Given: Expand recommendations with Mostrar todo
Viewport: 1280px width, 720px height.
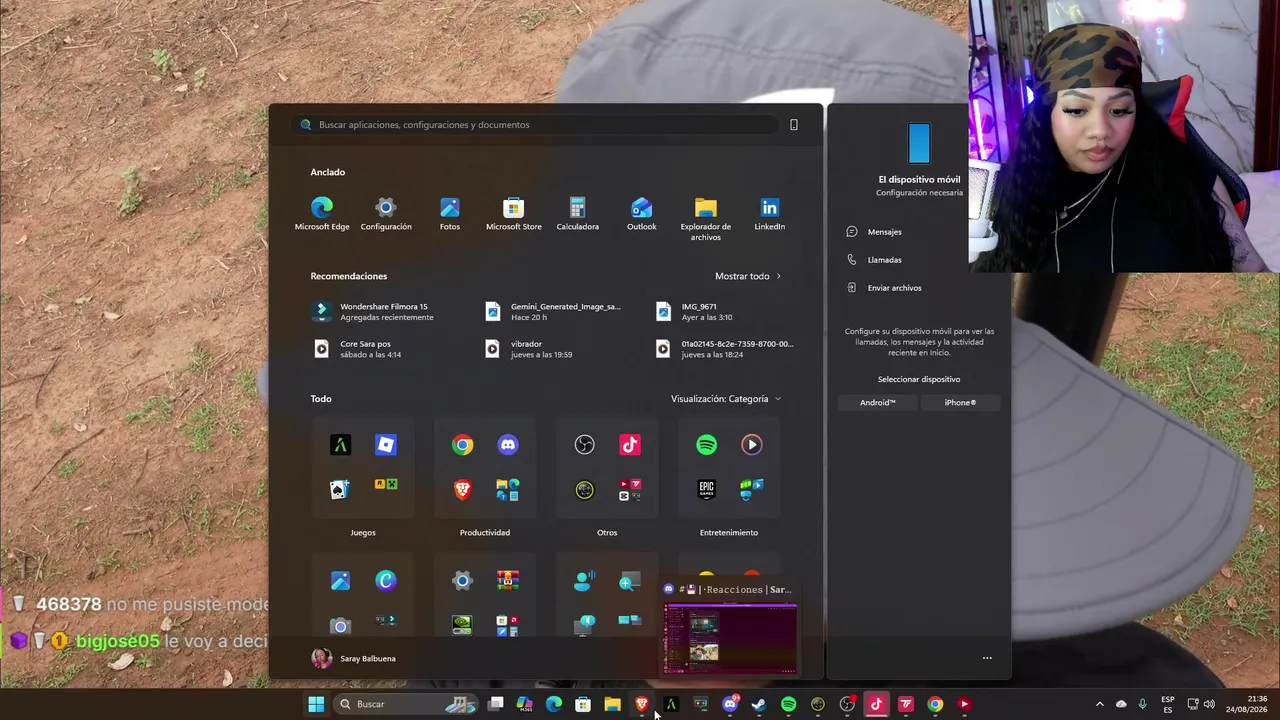Looking at the screenshot, I should point(748,276).
